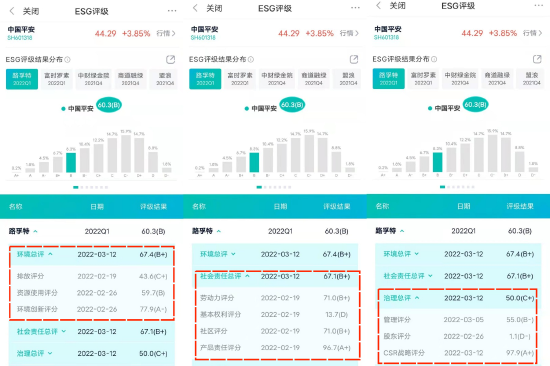This screenshot has height=366, width=550.
Task: Click the 股东评分 row in right panel
Action: click(x=458, y=336)
